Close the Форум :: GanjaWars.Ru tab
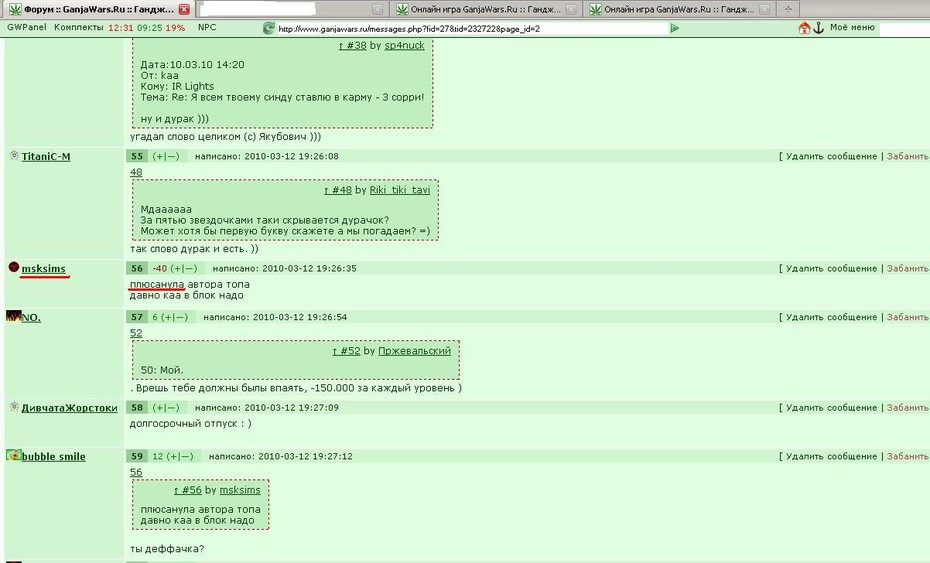 [184, 9]
